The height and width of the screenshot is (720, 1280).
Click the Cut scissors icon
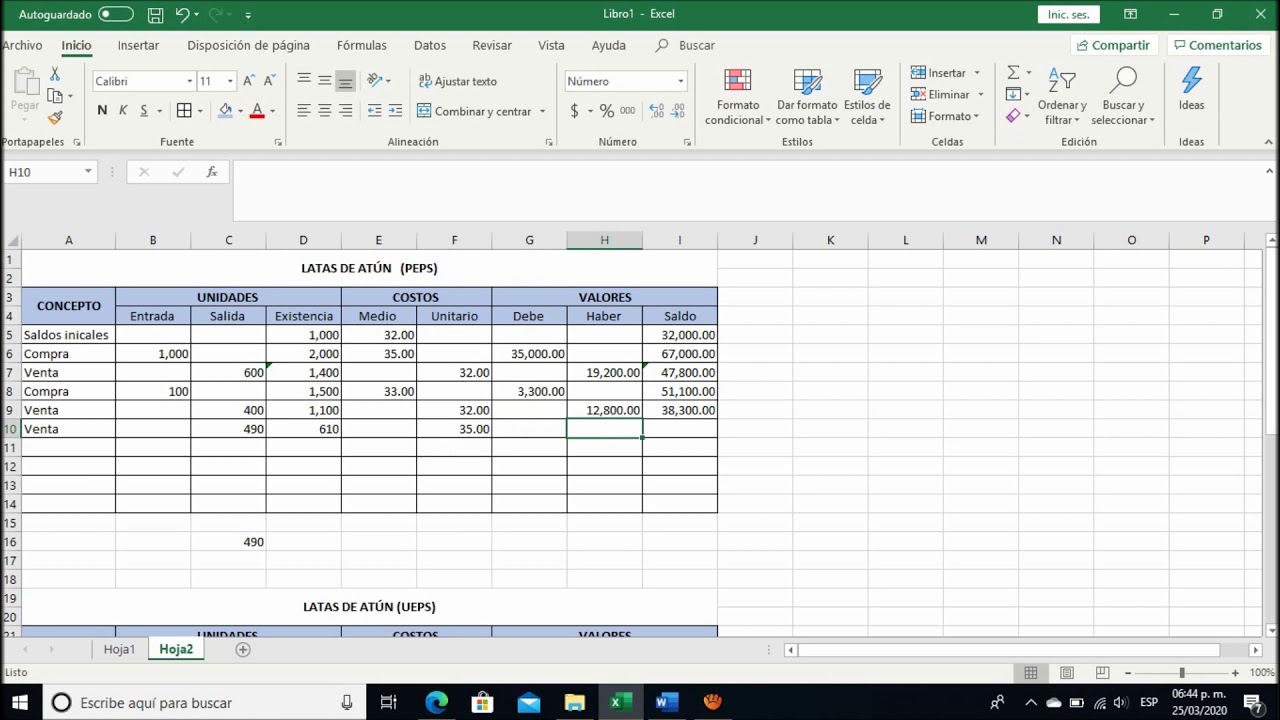coord(55,75)
